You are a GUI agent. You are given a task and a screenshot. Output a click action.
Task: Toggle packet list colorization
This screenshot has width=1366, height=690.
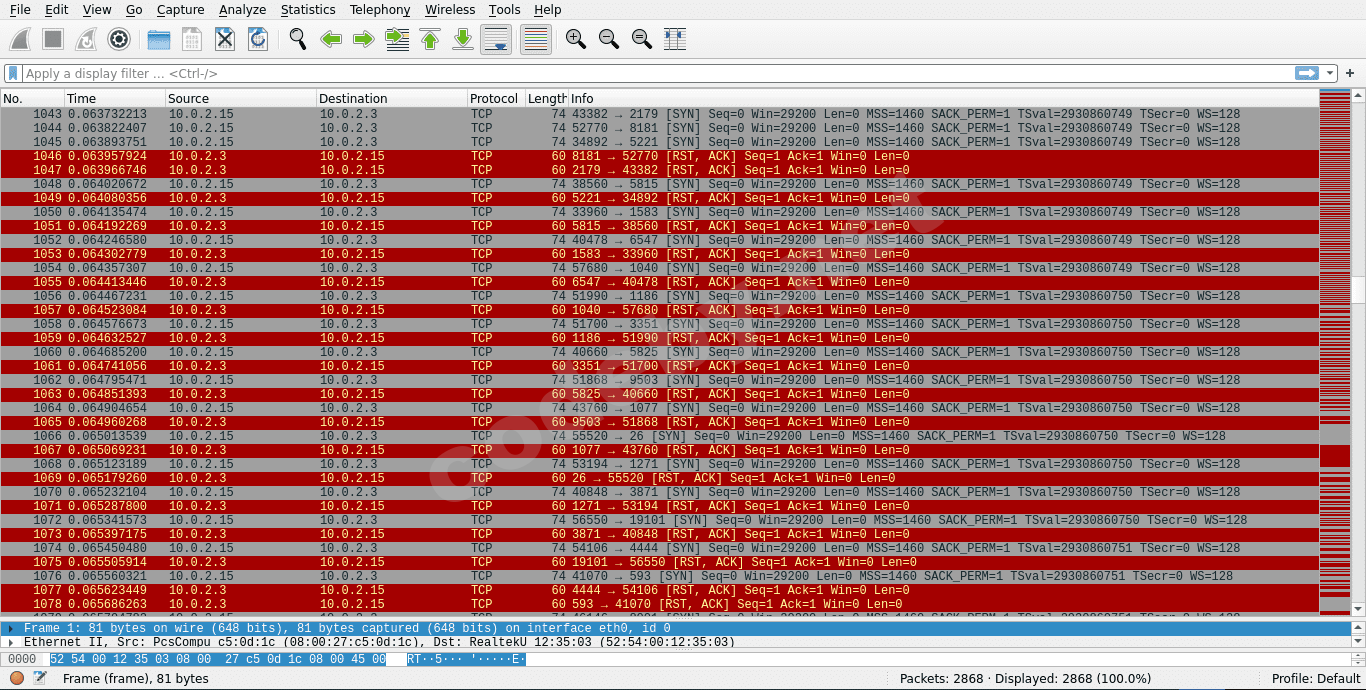tap(535, 39)
